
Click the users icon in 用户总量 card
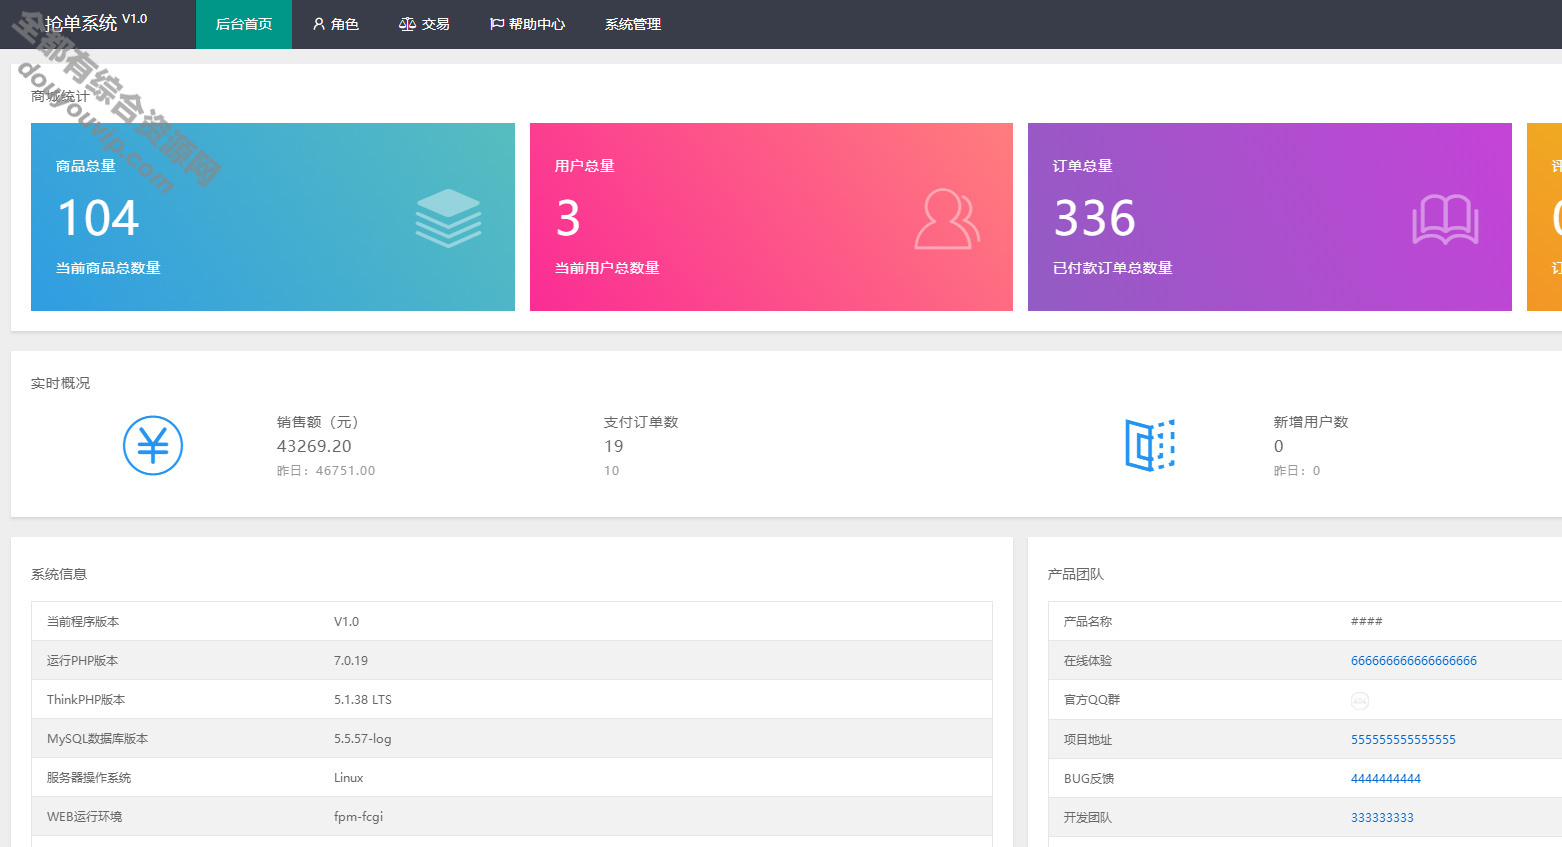tap(947, 219)
